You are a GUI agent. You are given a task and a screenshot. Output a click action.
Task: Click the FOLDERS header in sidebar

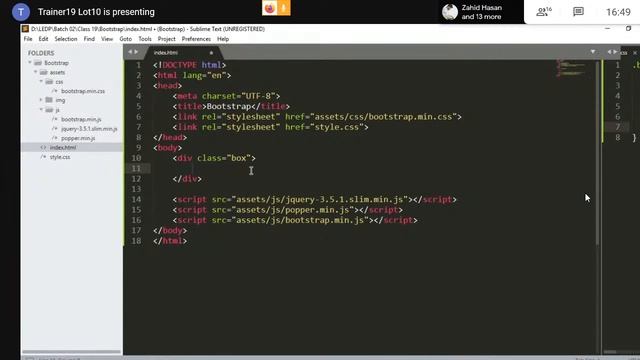[x=41, y=53]
